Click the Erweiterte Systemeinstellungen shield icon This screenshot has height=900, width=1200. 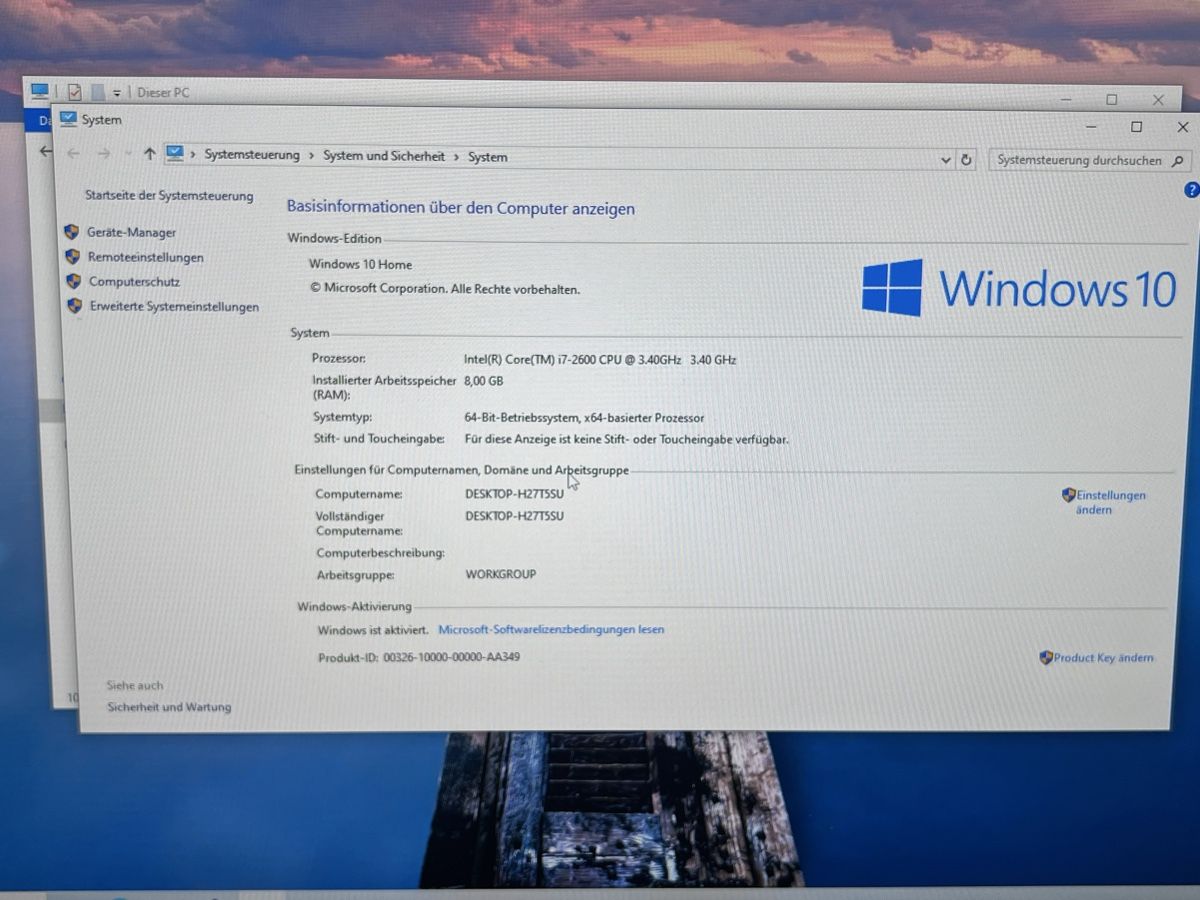point(74,306)
